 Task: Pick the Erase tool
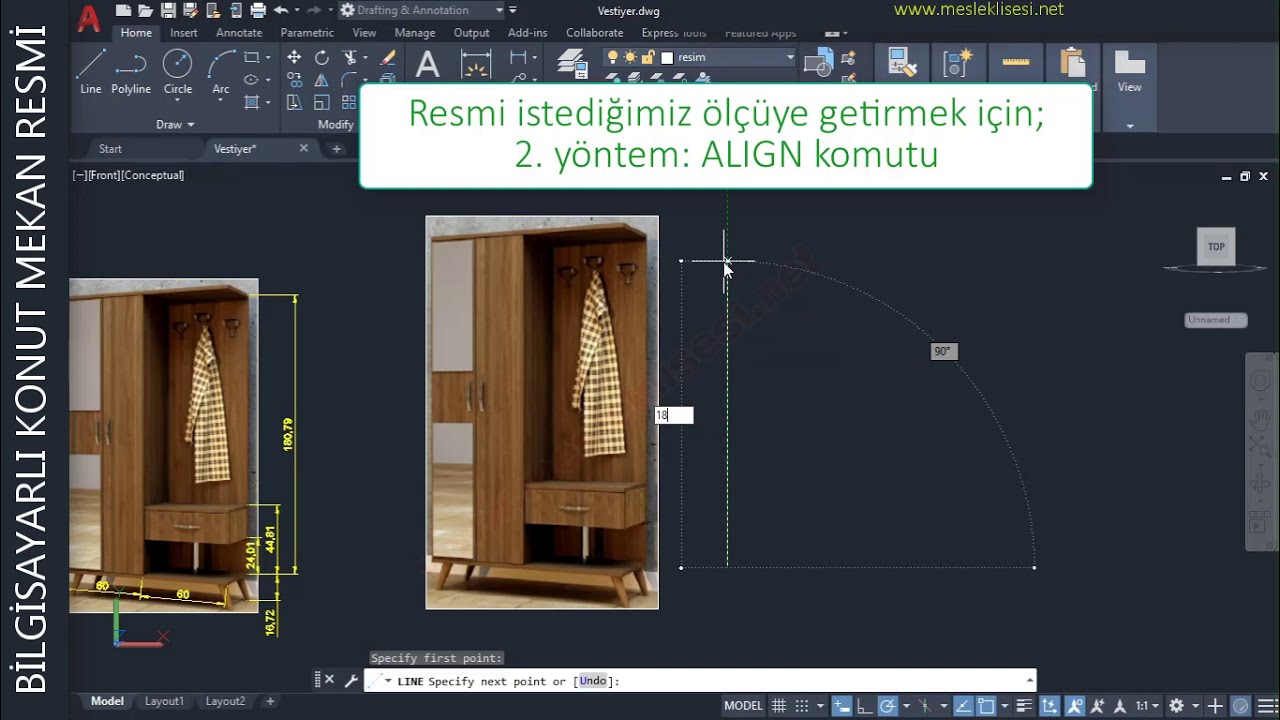[x=388, y=58]
